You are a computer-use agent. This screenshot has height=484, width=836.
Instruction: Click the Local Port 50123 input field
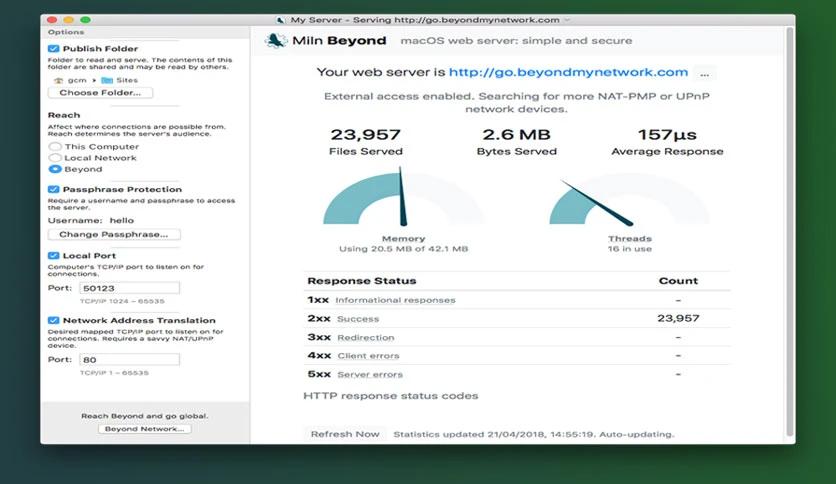(x=130, y=288)
